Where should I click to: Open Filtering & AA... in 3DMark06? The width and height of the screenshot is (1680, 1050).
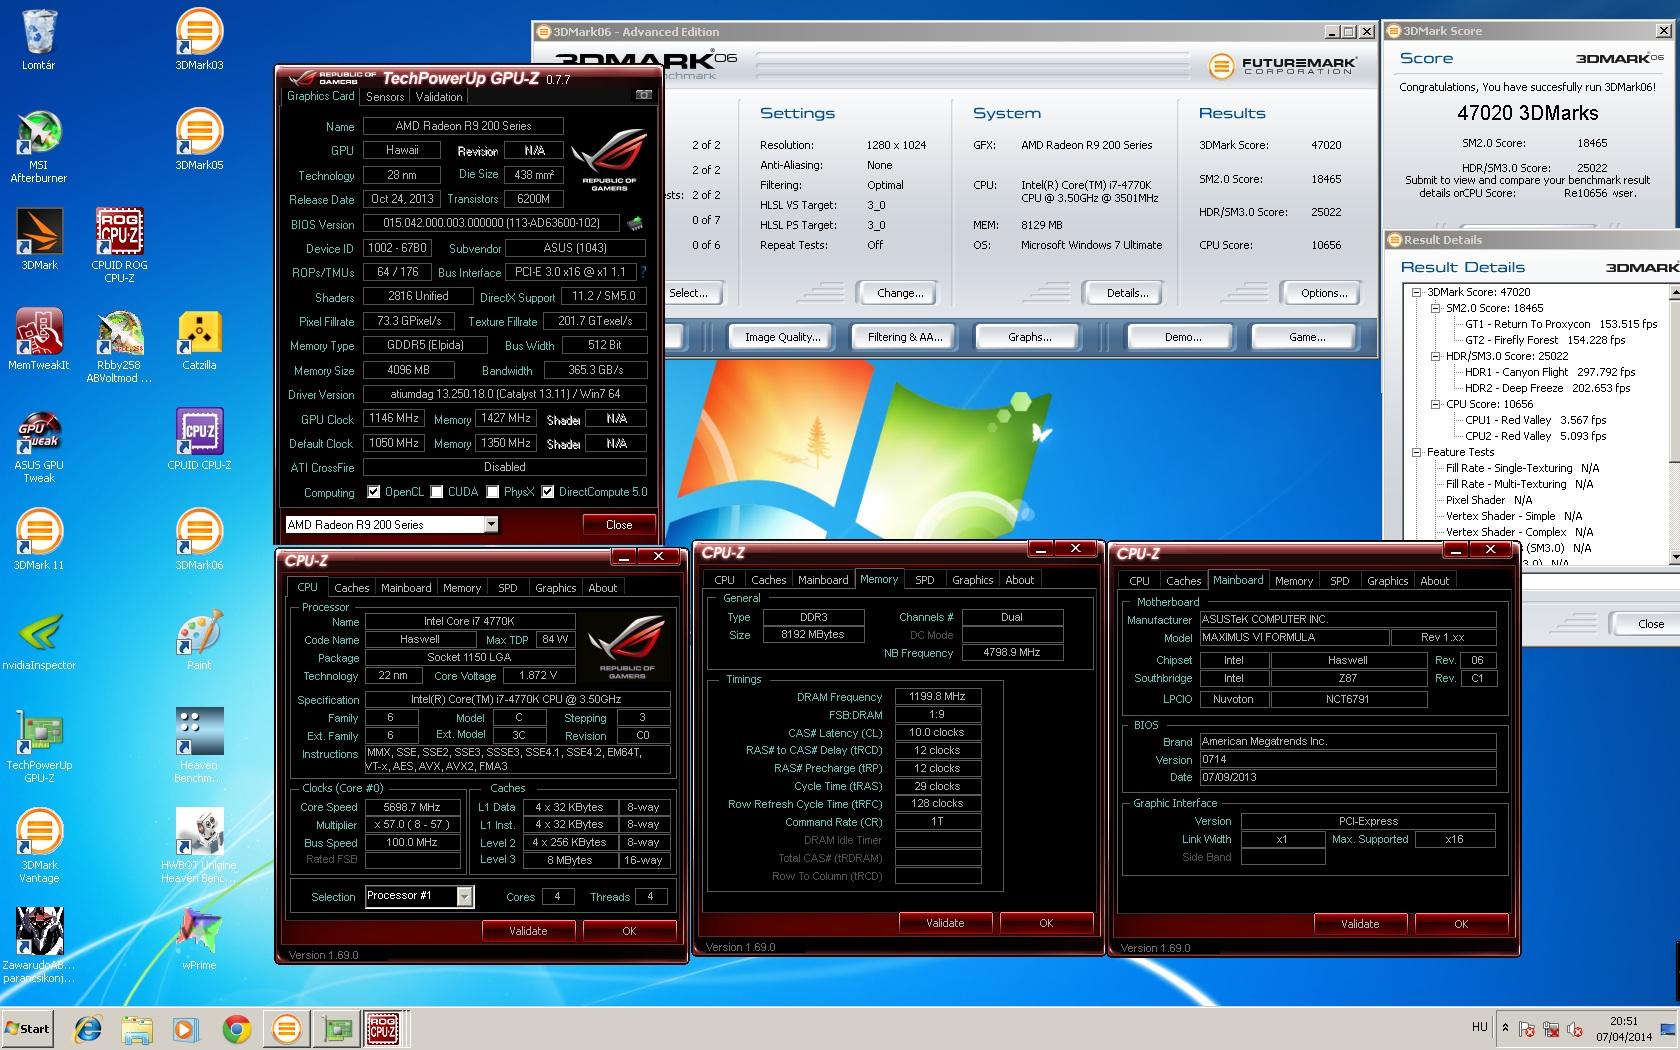(905, 337)
